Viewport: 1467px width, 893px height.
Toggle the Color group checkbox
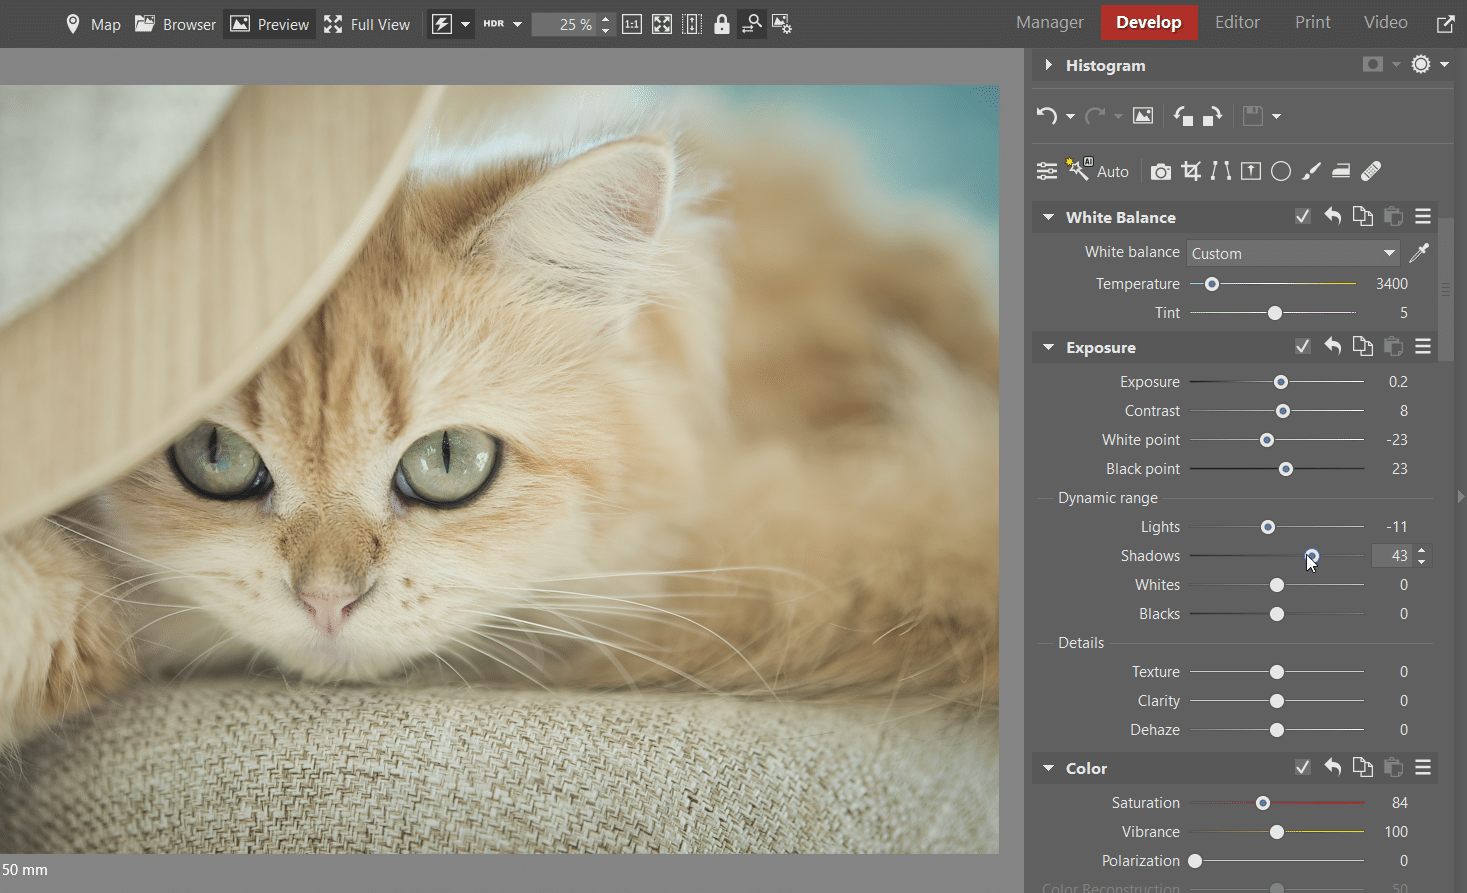point(1302,768)
